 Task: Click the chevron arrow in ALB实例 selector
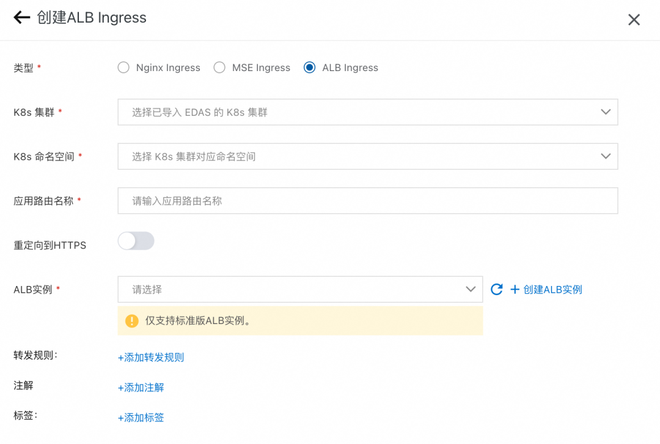(x=471, y=289)
